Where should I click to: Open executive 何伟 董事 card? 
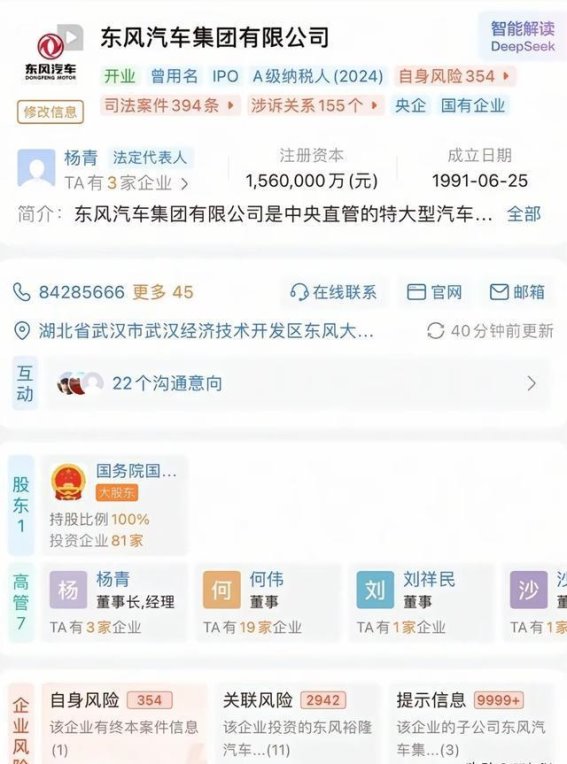[268, 603]
